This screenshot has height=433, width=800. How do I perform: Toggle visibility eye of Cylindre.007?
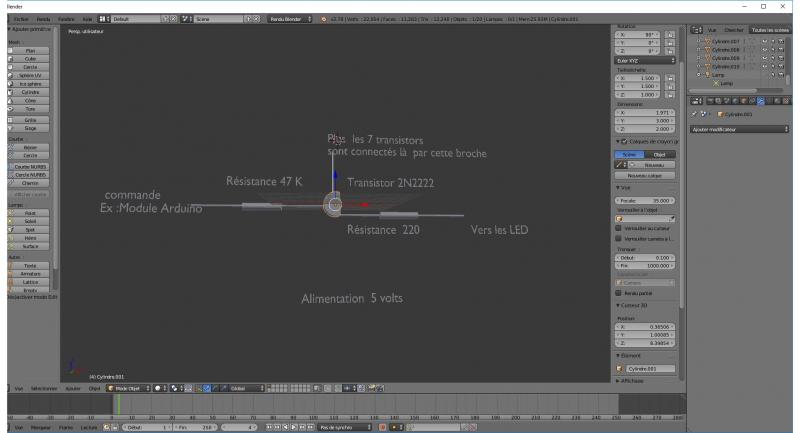764,40
